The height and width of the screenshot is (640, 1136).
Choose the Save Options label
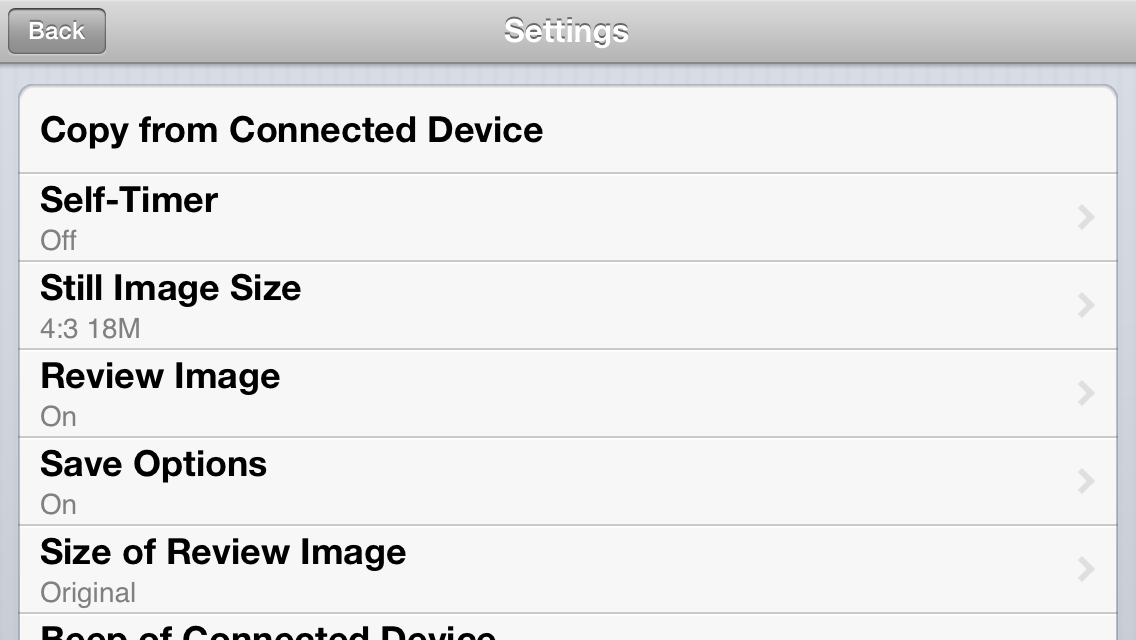153,464
